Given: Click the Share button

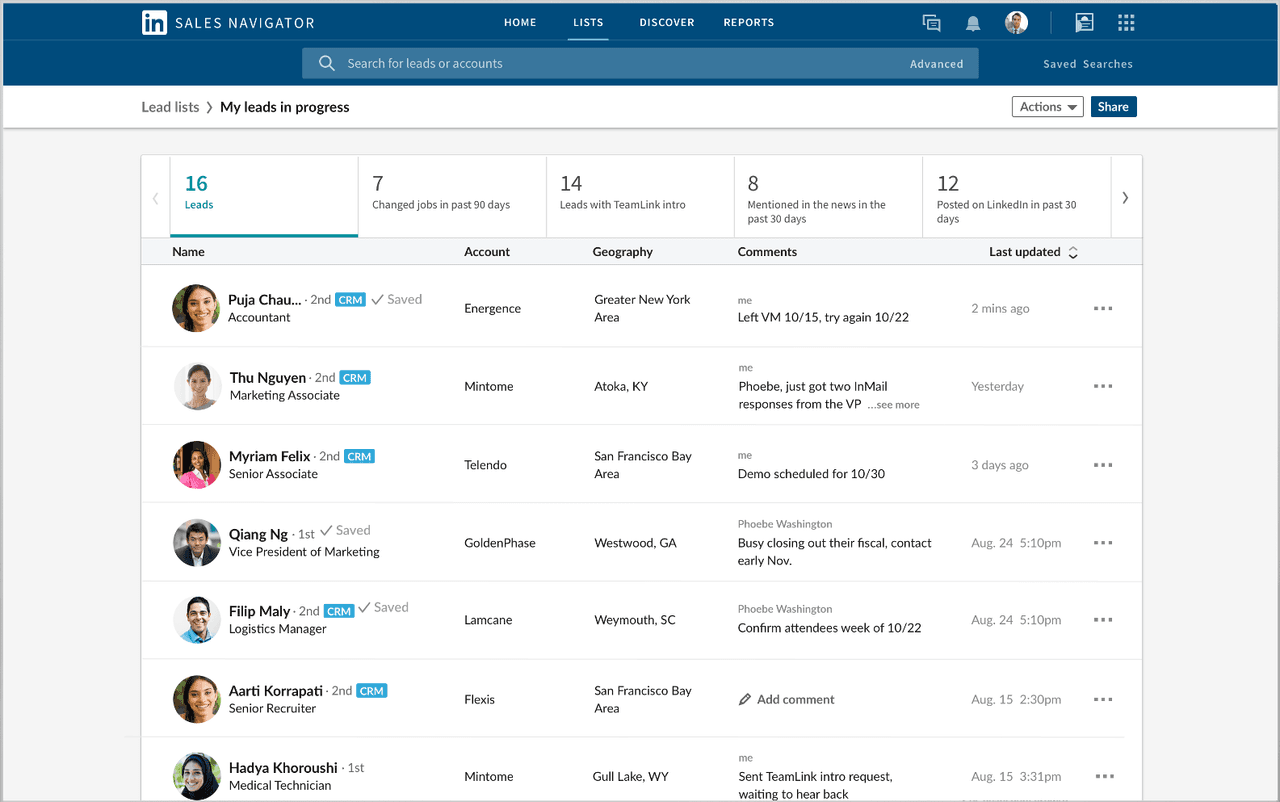Looking at the screenshot, I should (1113, 106).
